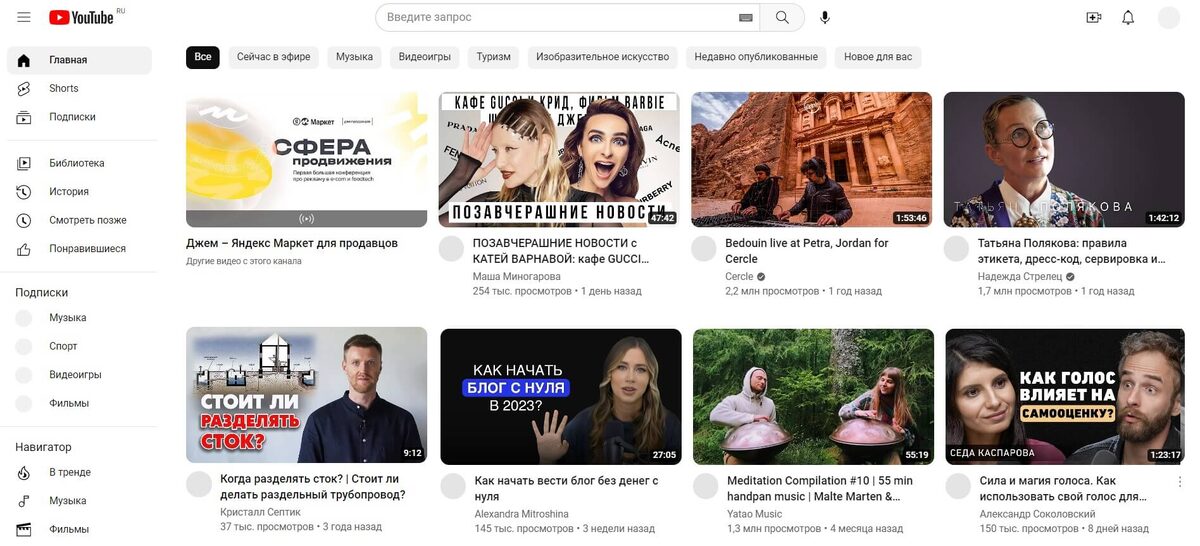Viewport: 1200px width, 546px height.
Task: Select Изобразительное искусство chip
Action: (x=602, y=57)
